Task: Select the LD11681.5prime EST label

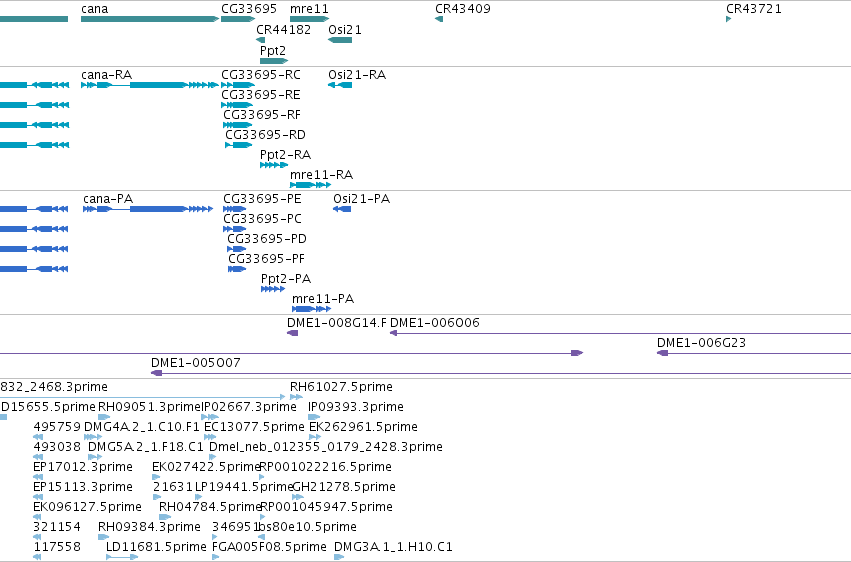Action: pos(156,547)
